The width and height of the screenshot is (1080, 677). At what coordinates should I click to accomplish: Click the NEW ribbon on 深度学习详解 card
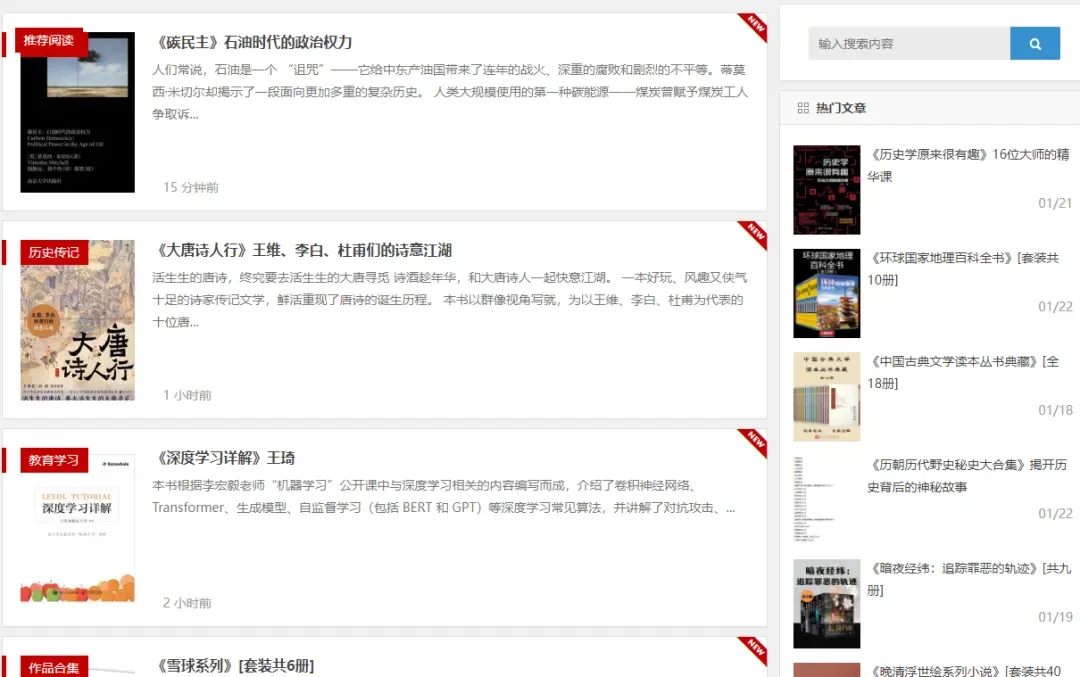pos(754,441)
